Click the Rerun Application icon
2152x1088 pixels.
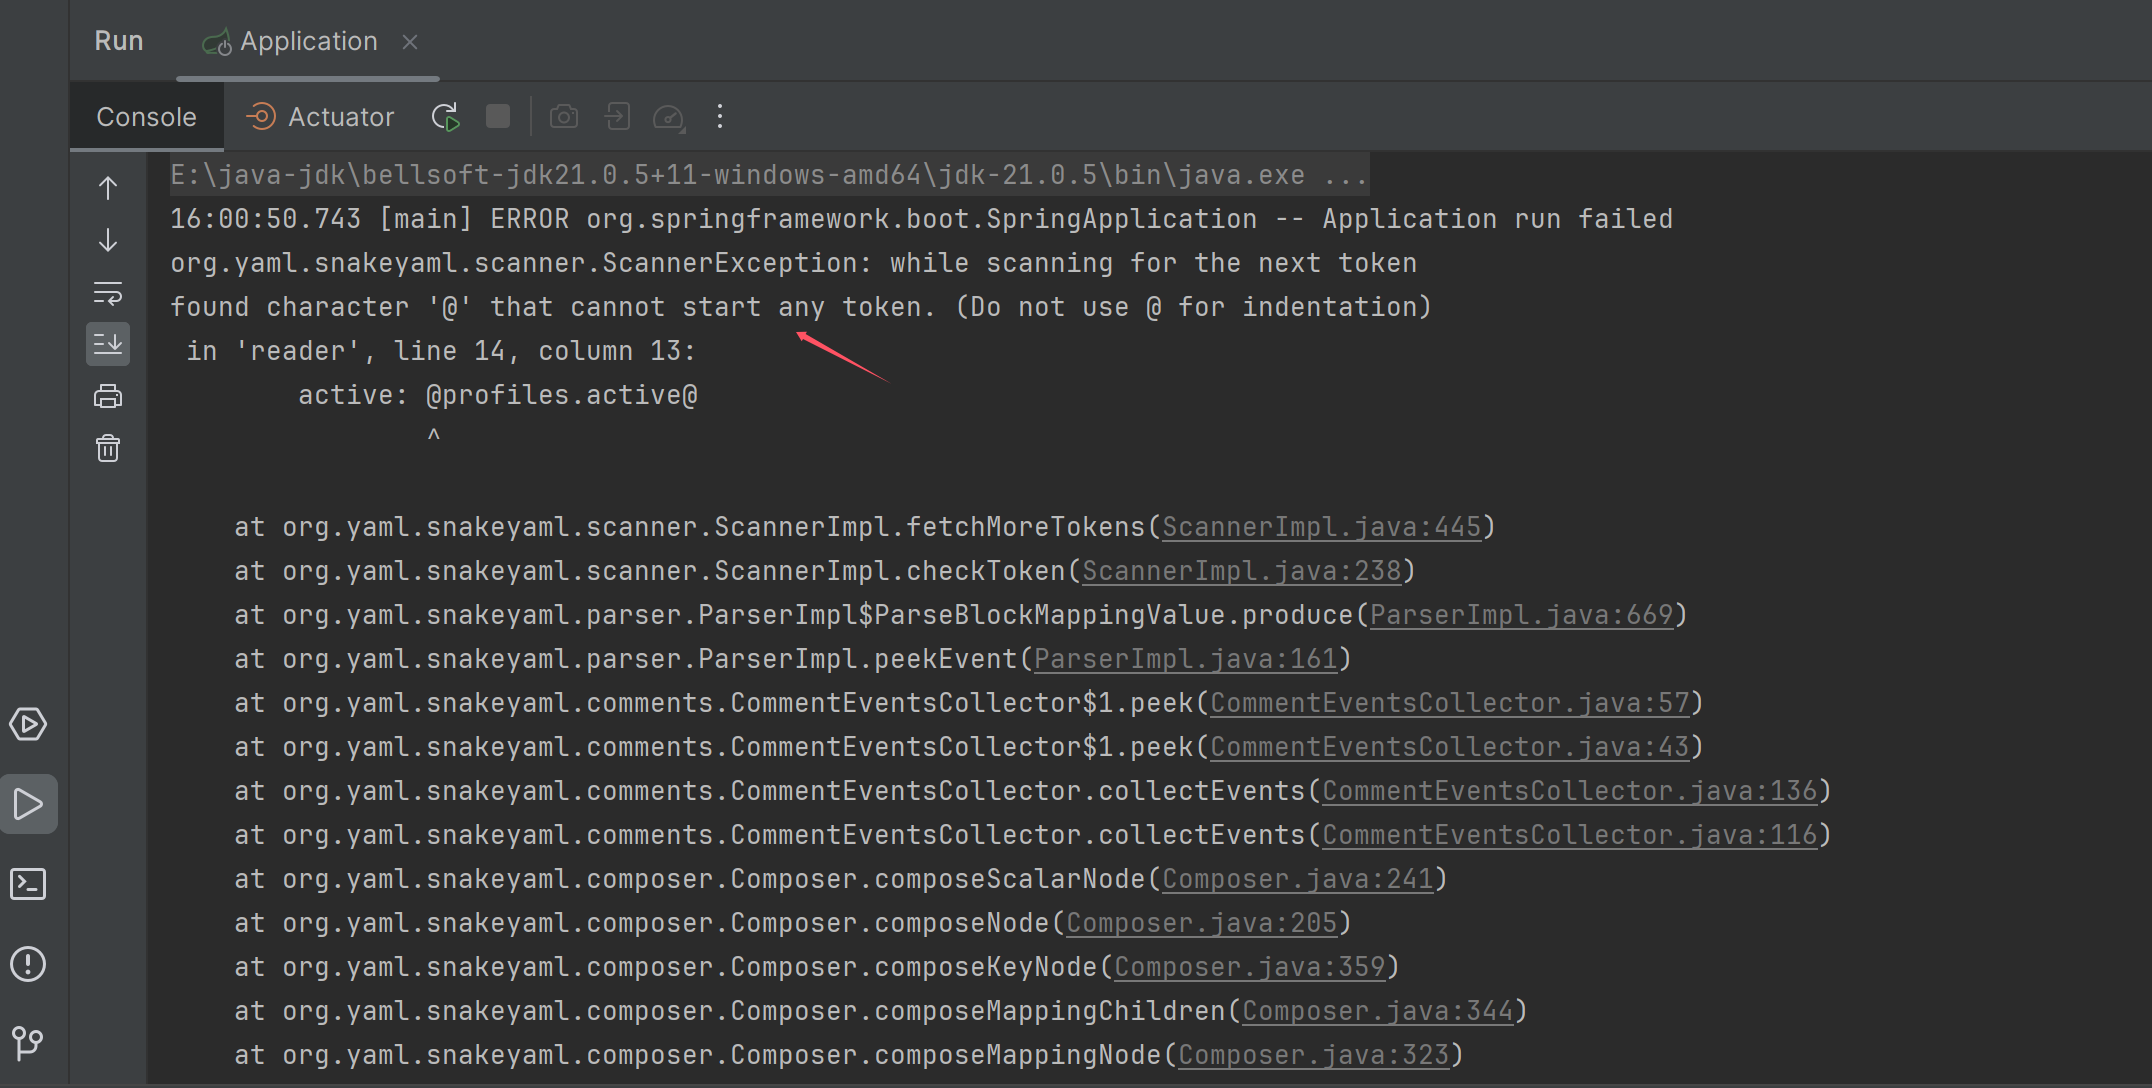coord(446,117)
